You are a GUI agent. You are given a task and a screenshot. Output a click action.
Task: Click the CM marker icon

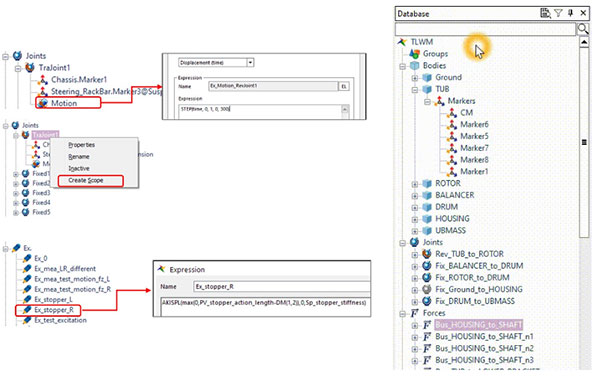[452, 113]
